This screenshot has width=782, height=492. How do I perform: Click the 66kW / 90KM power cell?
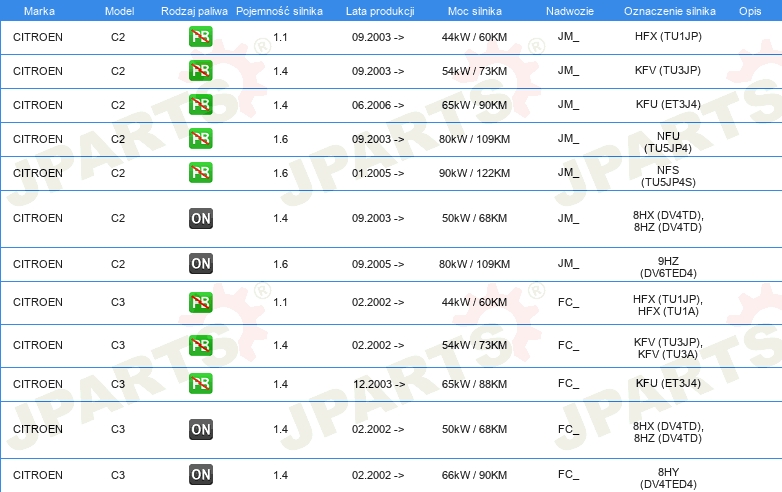click(474, 476)
